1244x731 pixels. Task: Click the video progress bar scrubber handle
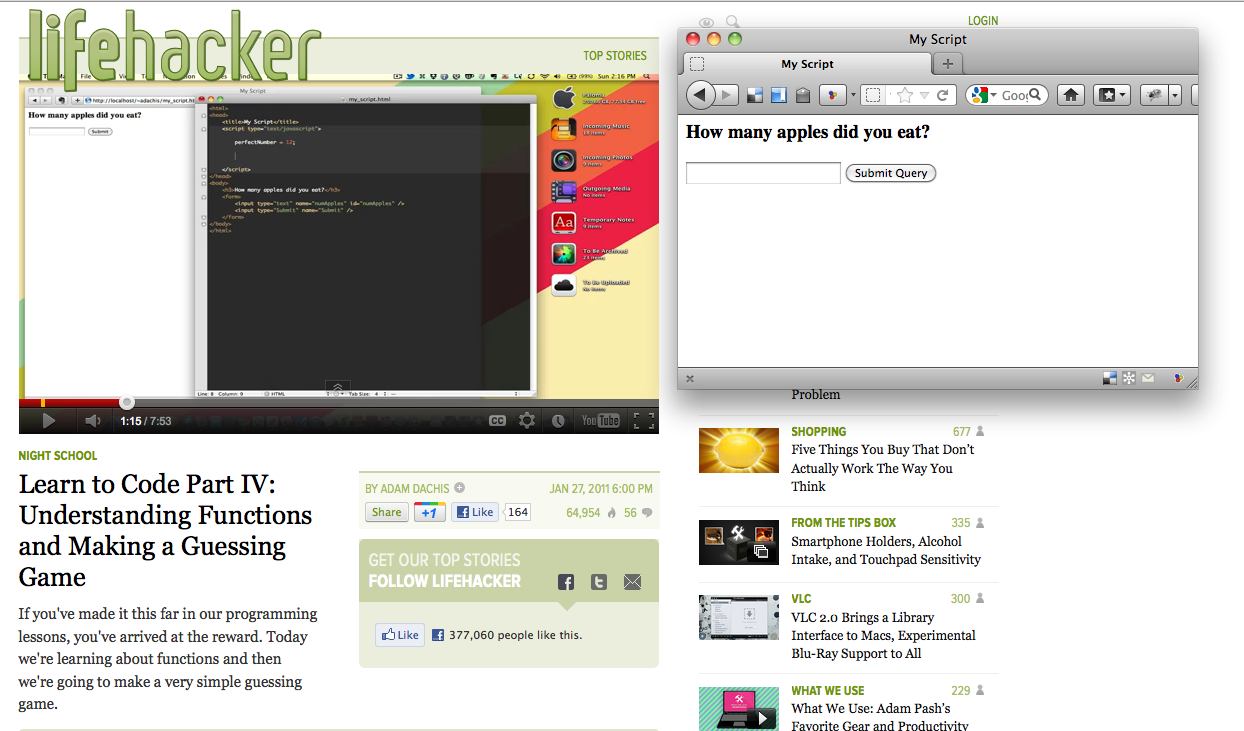[x=127, y=402]
